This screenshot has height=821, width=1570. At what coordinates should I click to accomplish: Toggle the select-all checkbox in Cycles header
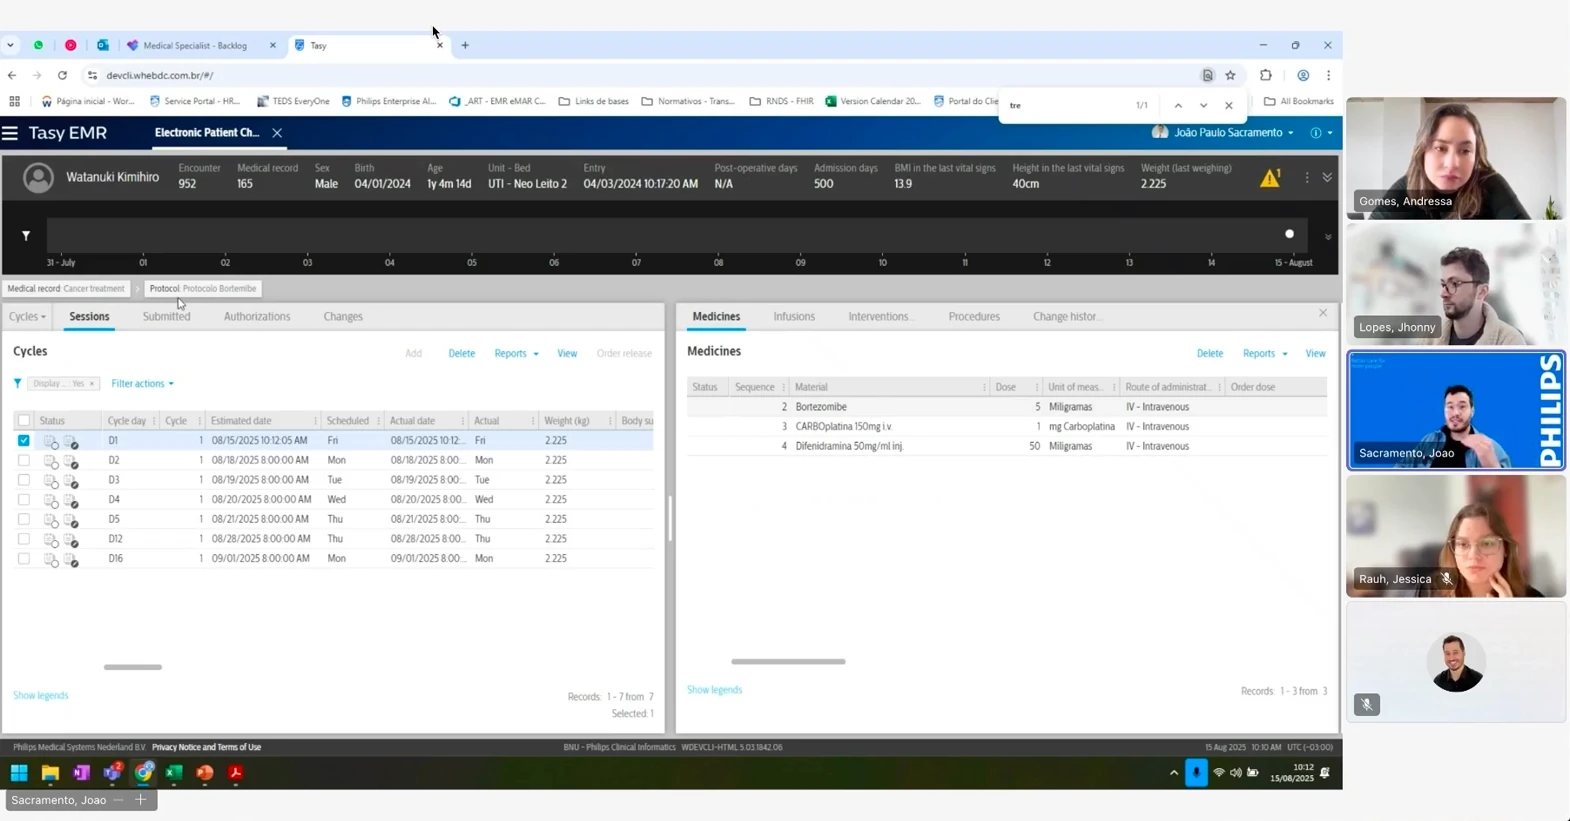24,421
